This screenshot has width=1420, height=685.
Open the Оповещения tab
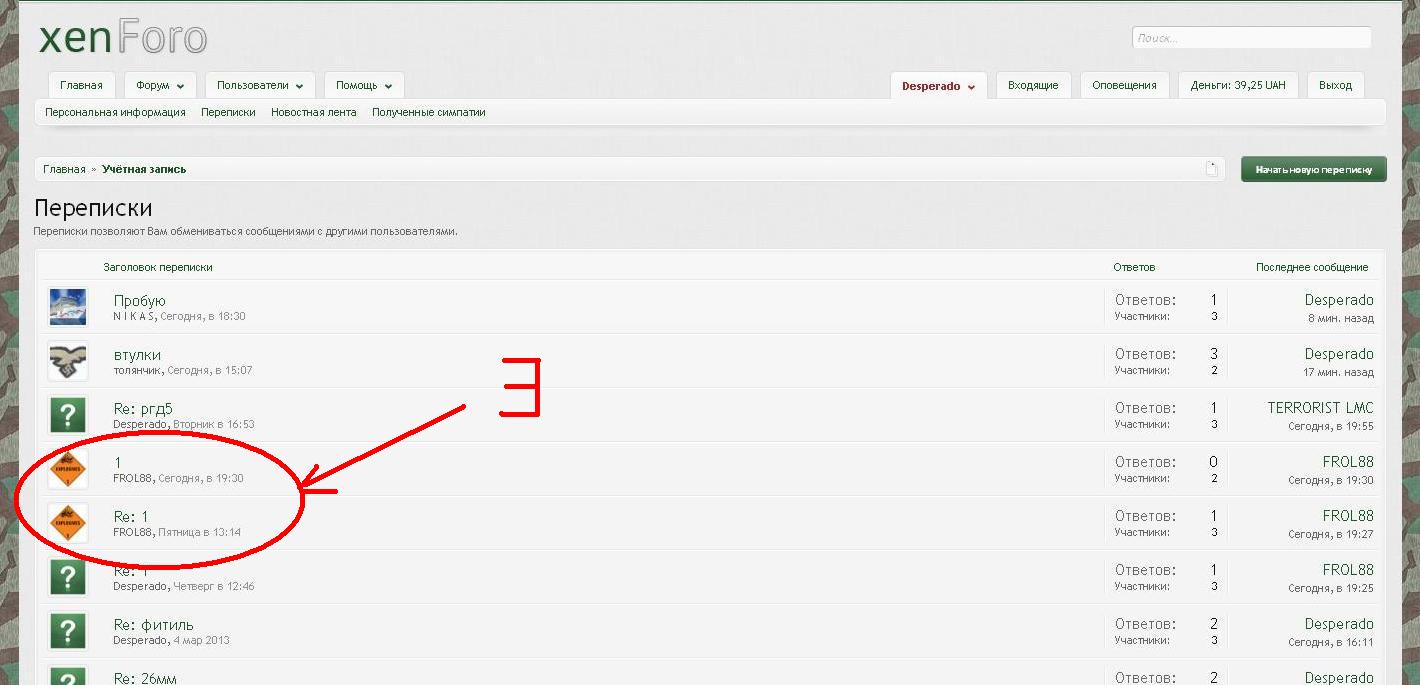coord(1124,86)
